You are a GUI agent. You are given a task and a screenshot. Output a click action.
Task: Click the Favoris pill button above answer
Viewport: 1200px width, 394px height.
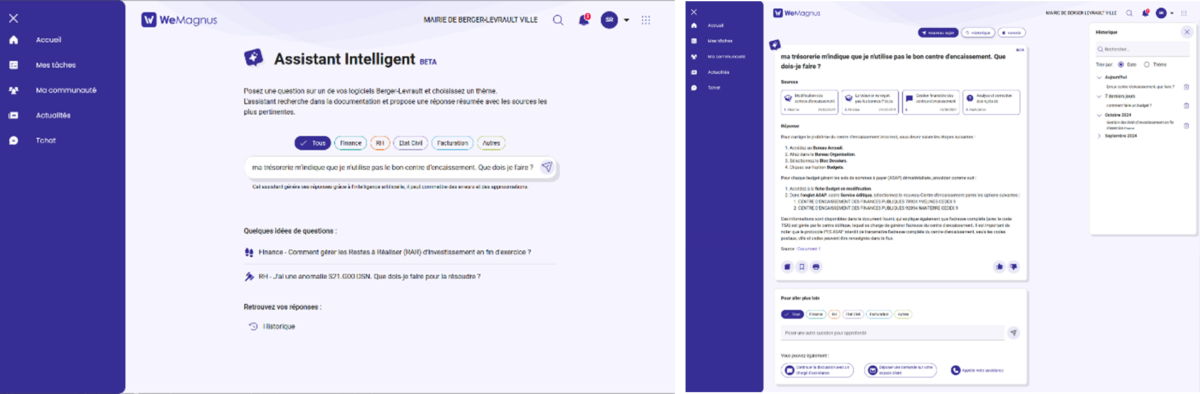(x=1011, y=33)
